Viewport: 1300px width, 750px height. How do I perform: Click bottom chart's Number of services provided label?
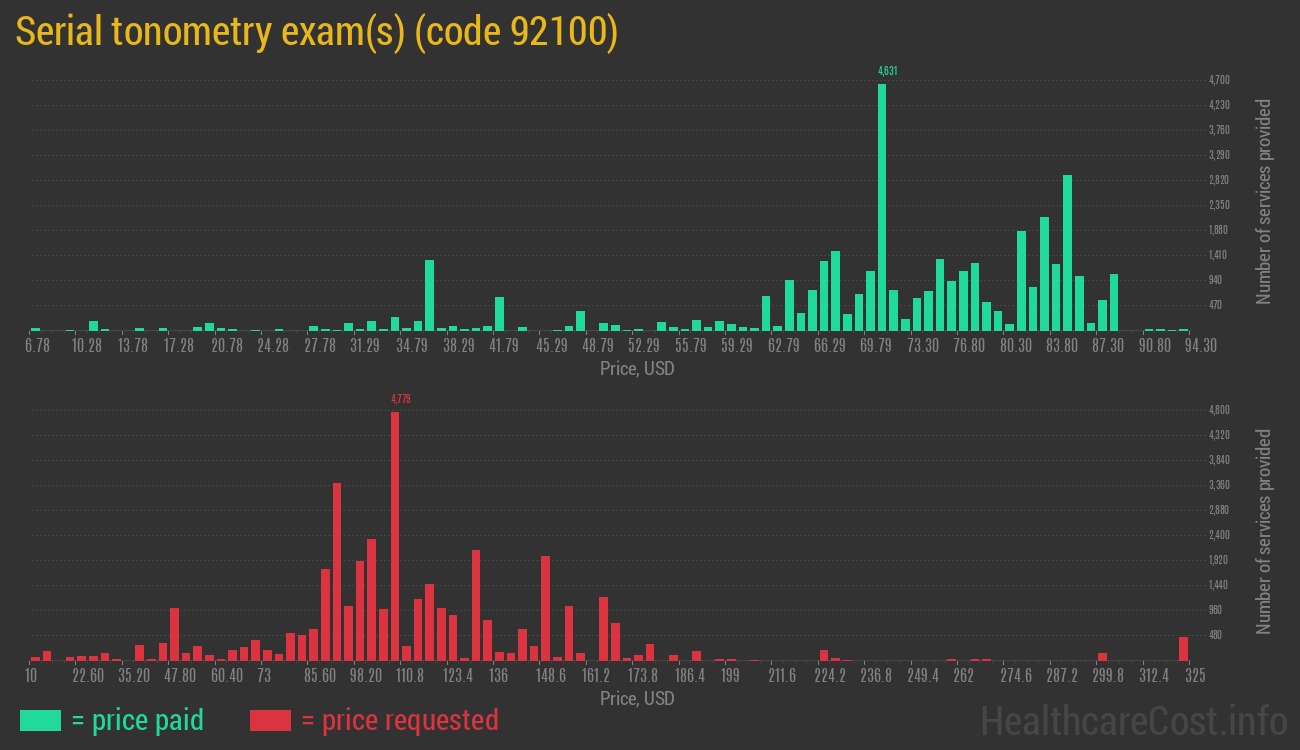click(1264, 531)
